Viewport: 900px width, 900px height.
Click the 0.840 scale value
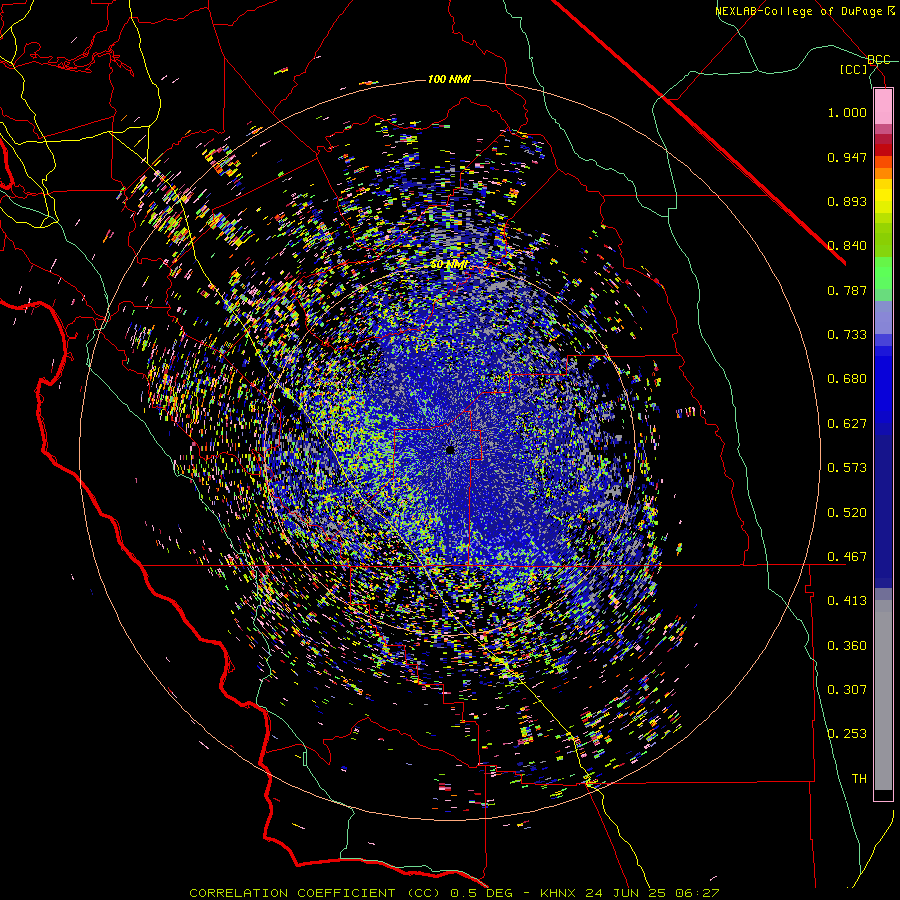tap(847, 246)
